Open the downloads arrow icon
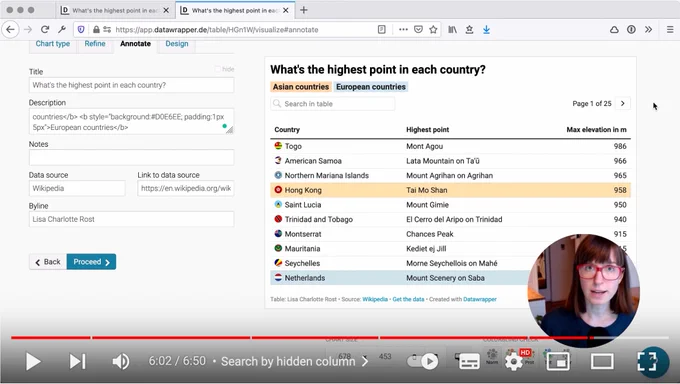The image size is (680, 384). tap(486, 30)
